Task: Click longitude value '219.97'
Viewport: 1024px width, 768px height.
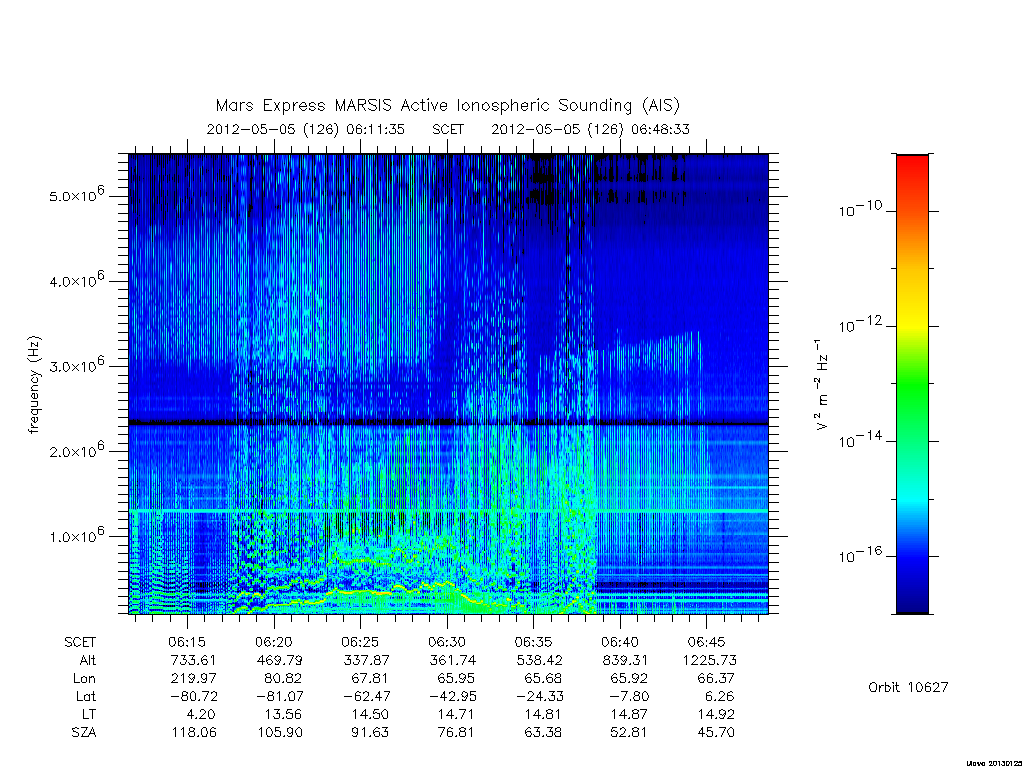Action: click(193, 679)
